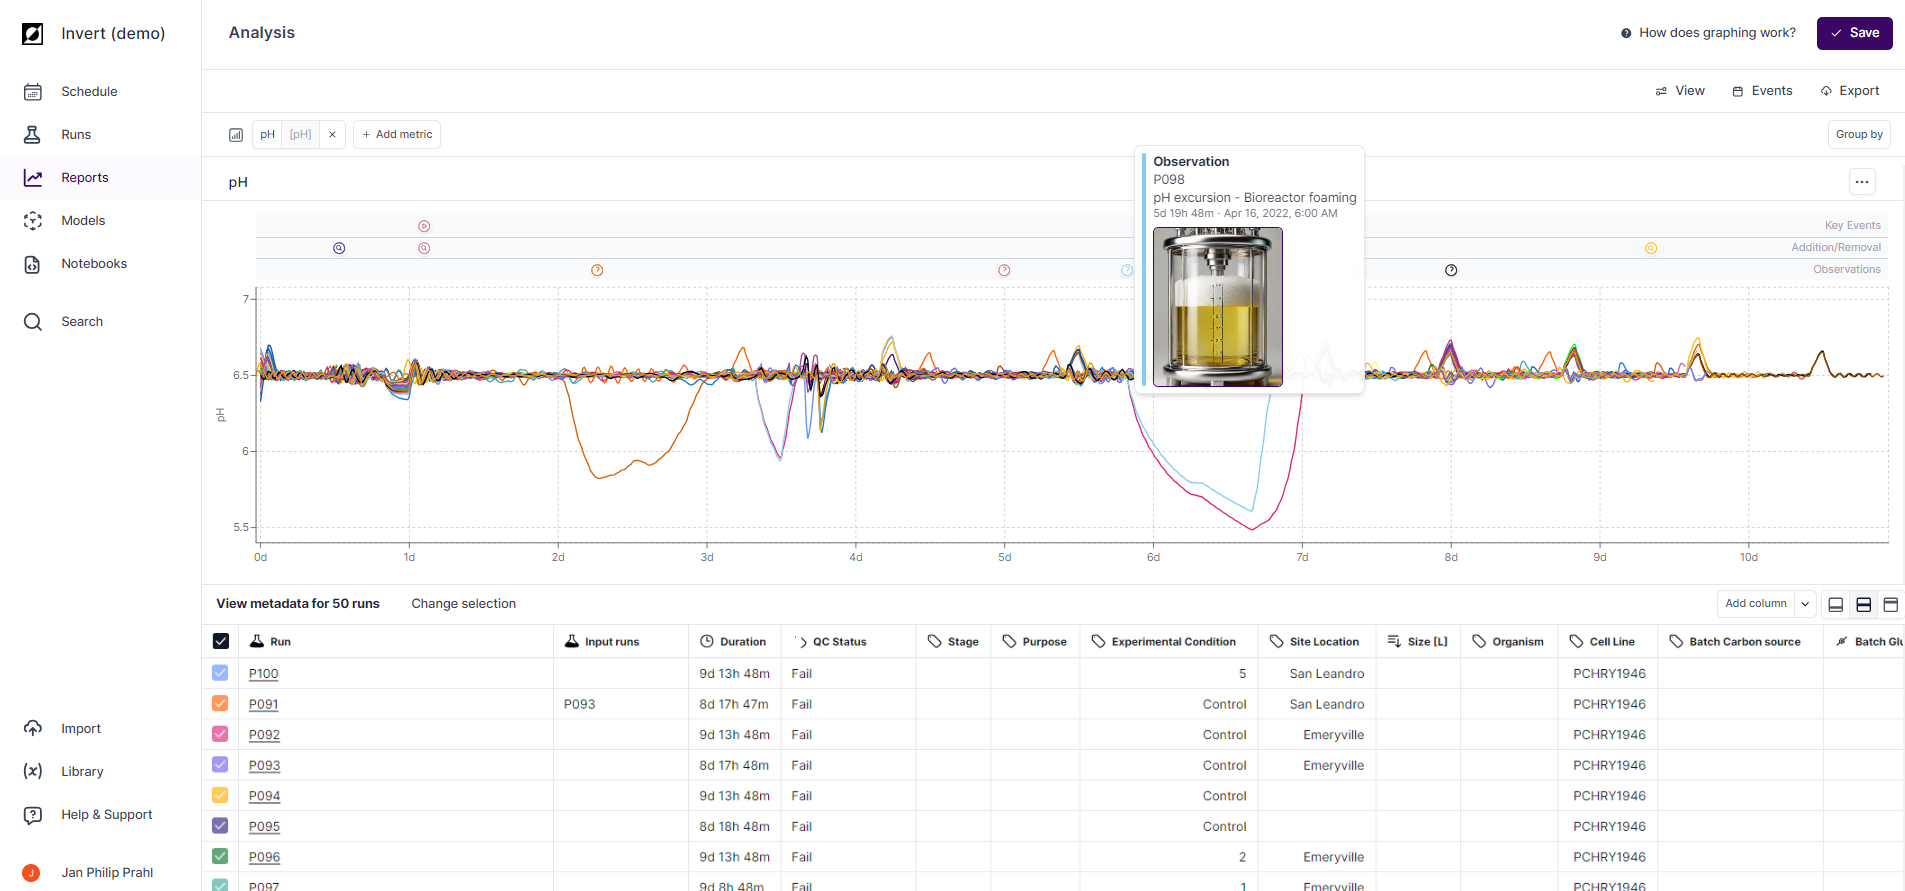The height and width of the screenshot is (891, 1905).
Task: Switch to the bottom-panel layout icon
Action: 1835,604
